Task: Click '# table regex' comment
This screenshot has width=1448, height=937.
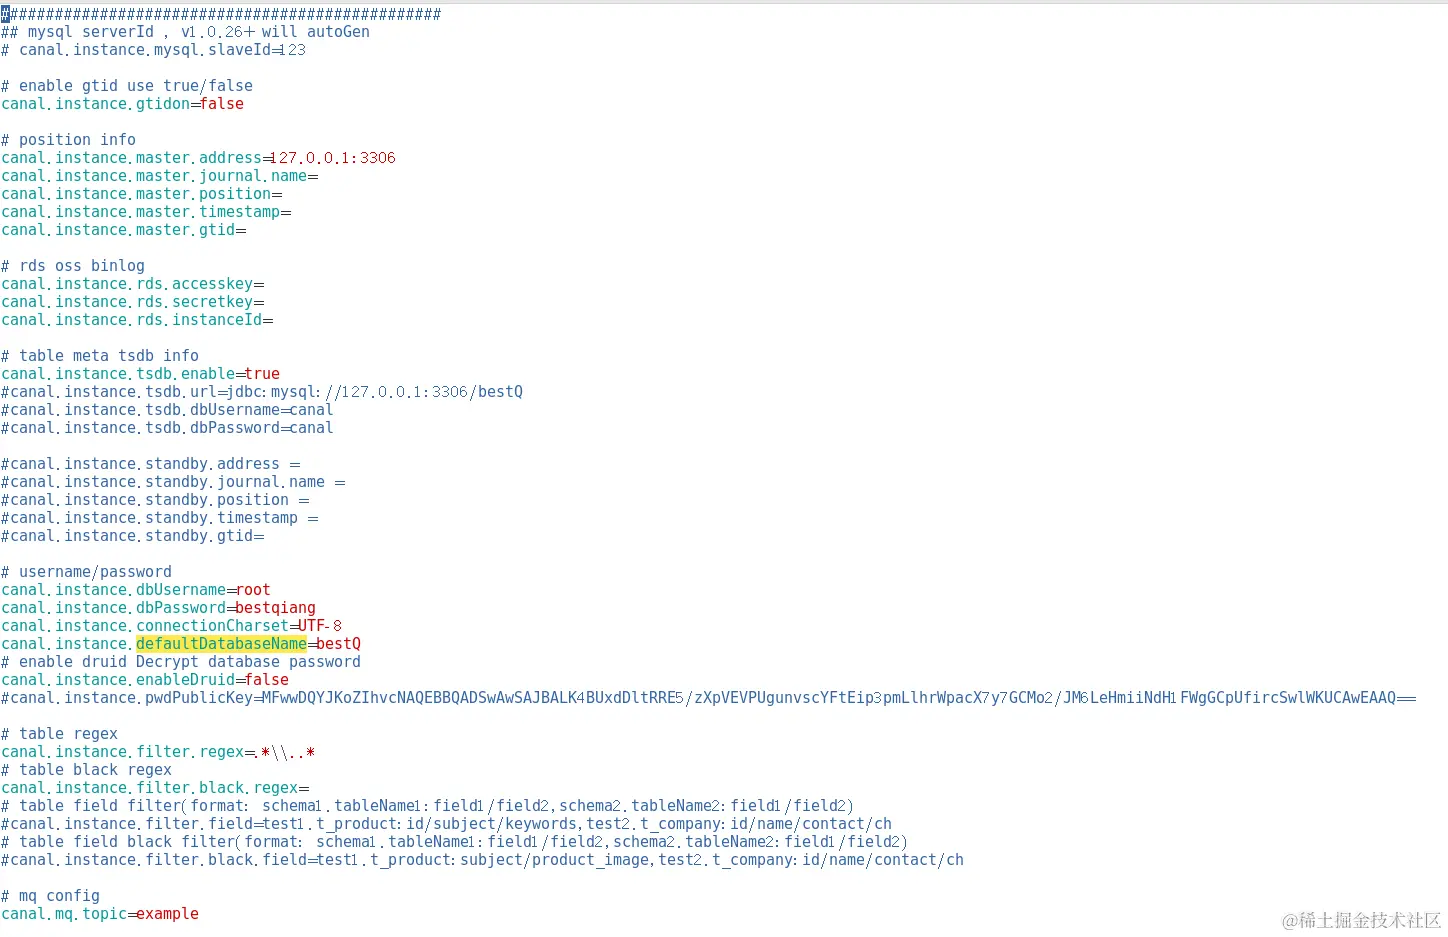Action: [x=59, y=734]
